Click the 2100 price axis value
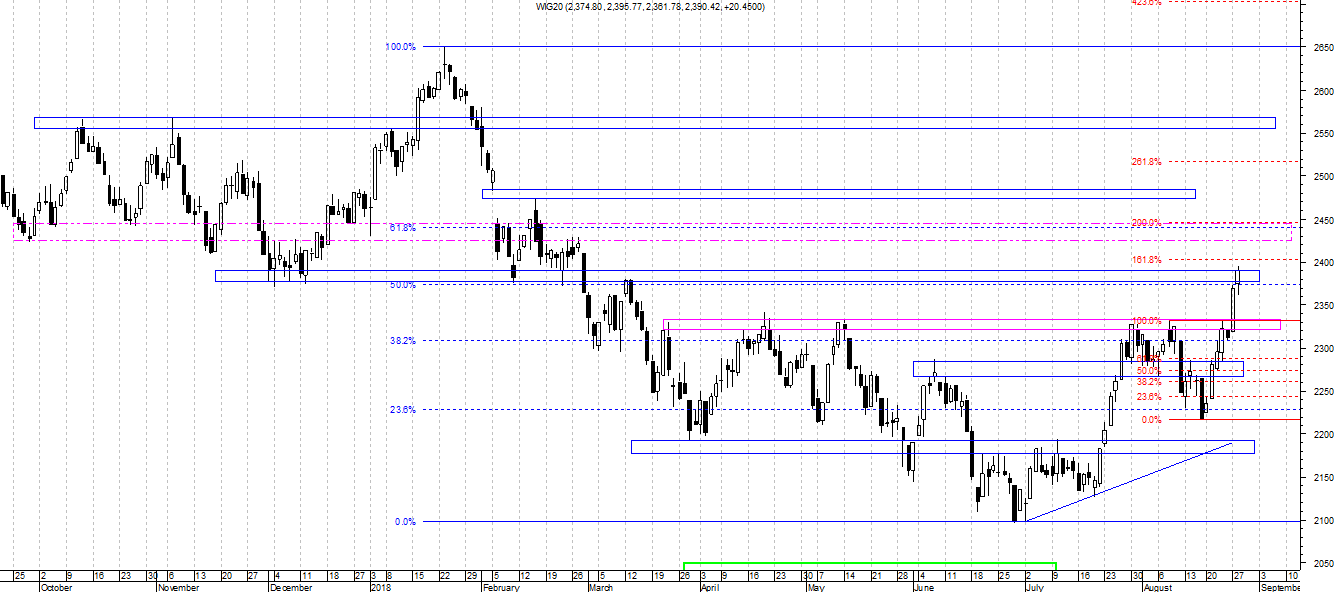The image size is (1336, 592). point(1320,521)
